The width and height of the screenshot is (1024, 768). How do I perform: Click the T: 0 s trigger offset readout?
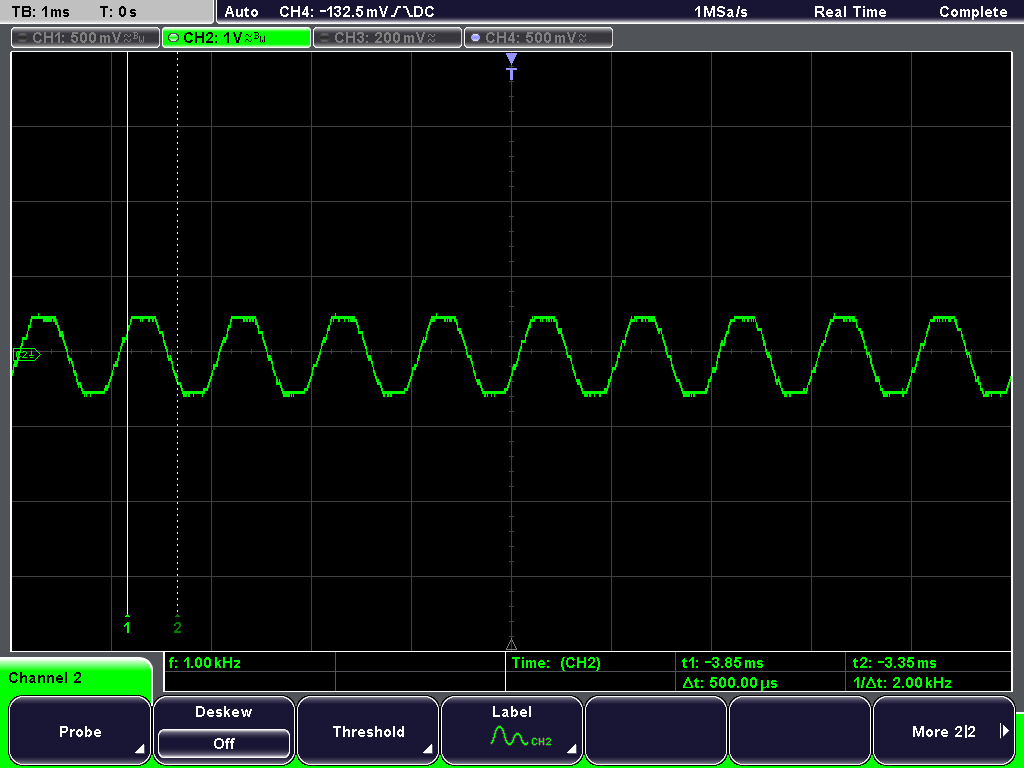[x=118, y=12]
